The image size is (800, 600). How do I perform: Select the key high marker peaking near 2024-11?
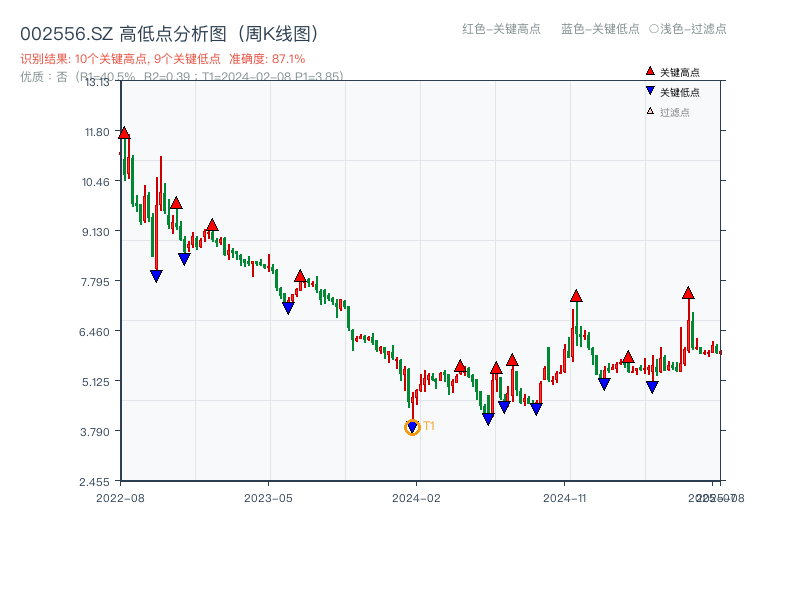click(576, 296)
